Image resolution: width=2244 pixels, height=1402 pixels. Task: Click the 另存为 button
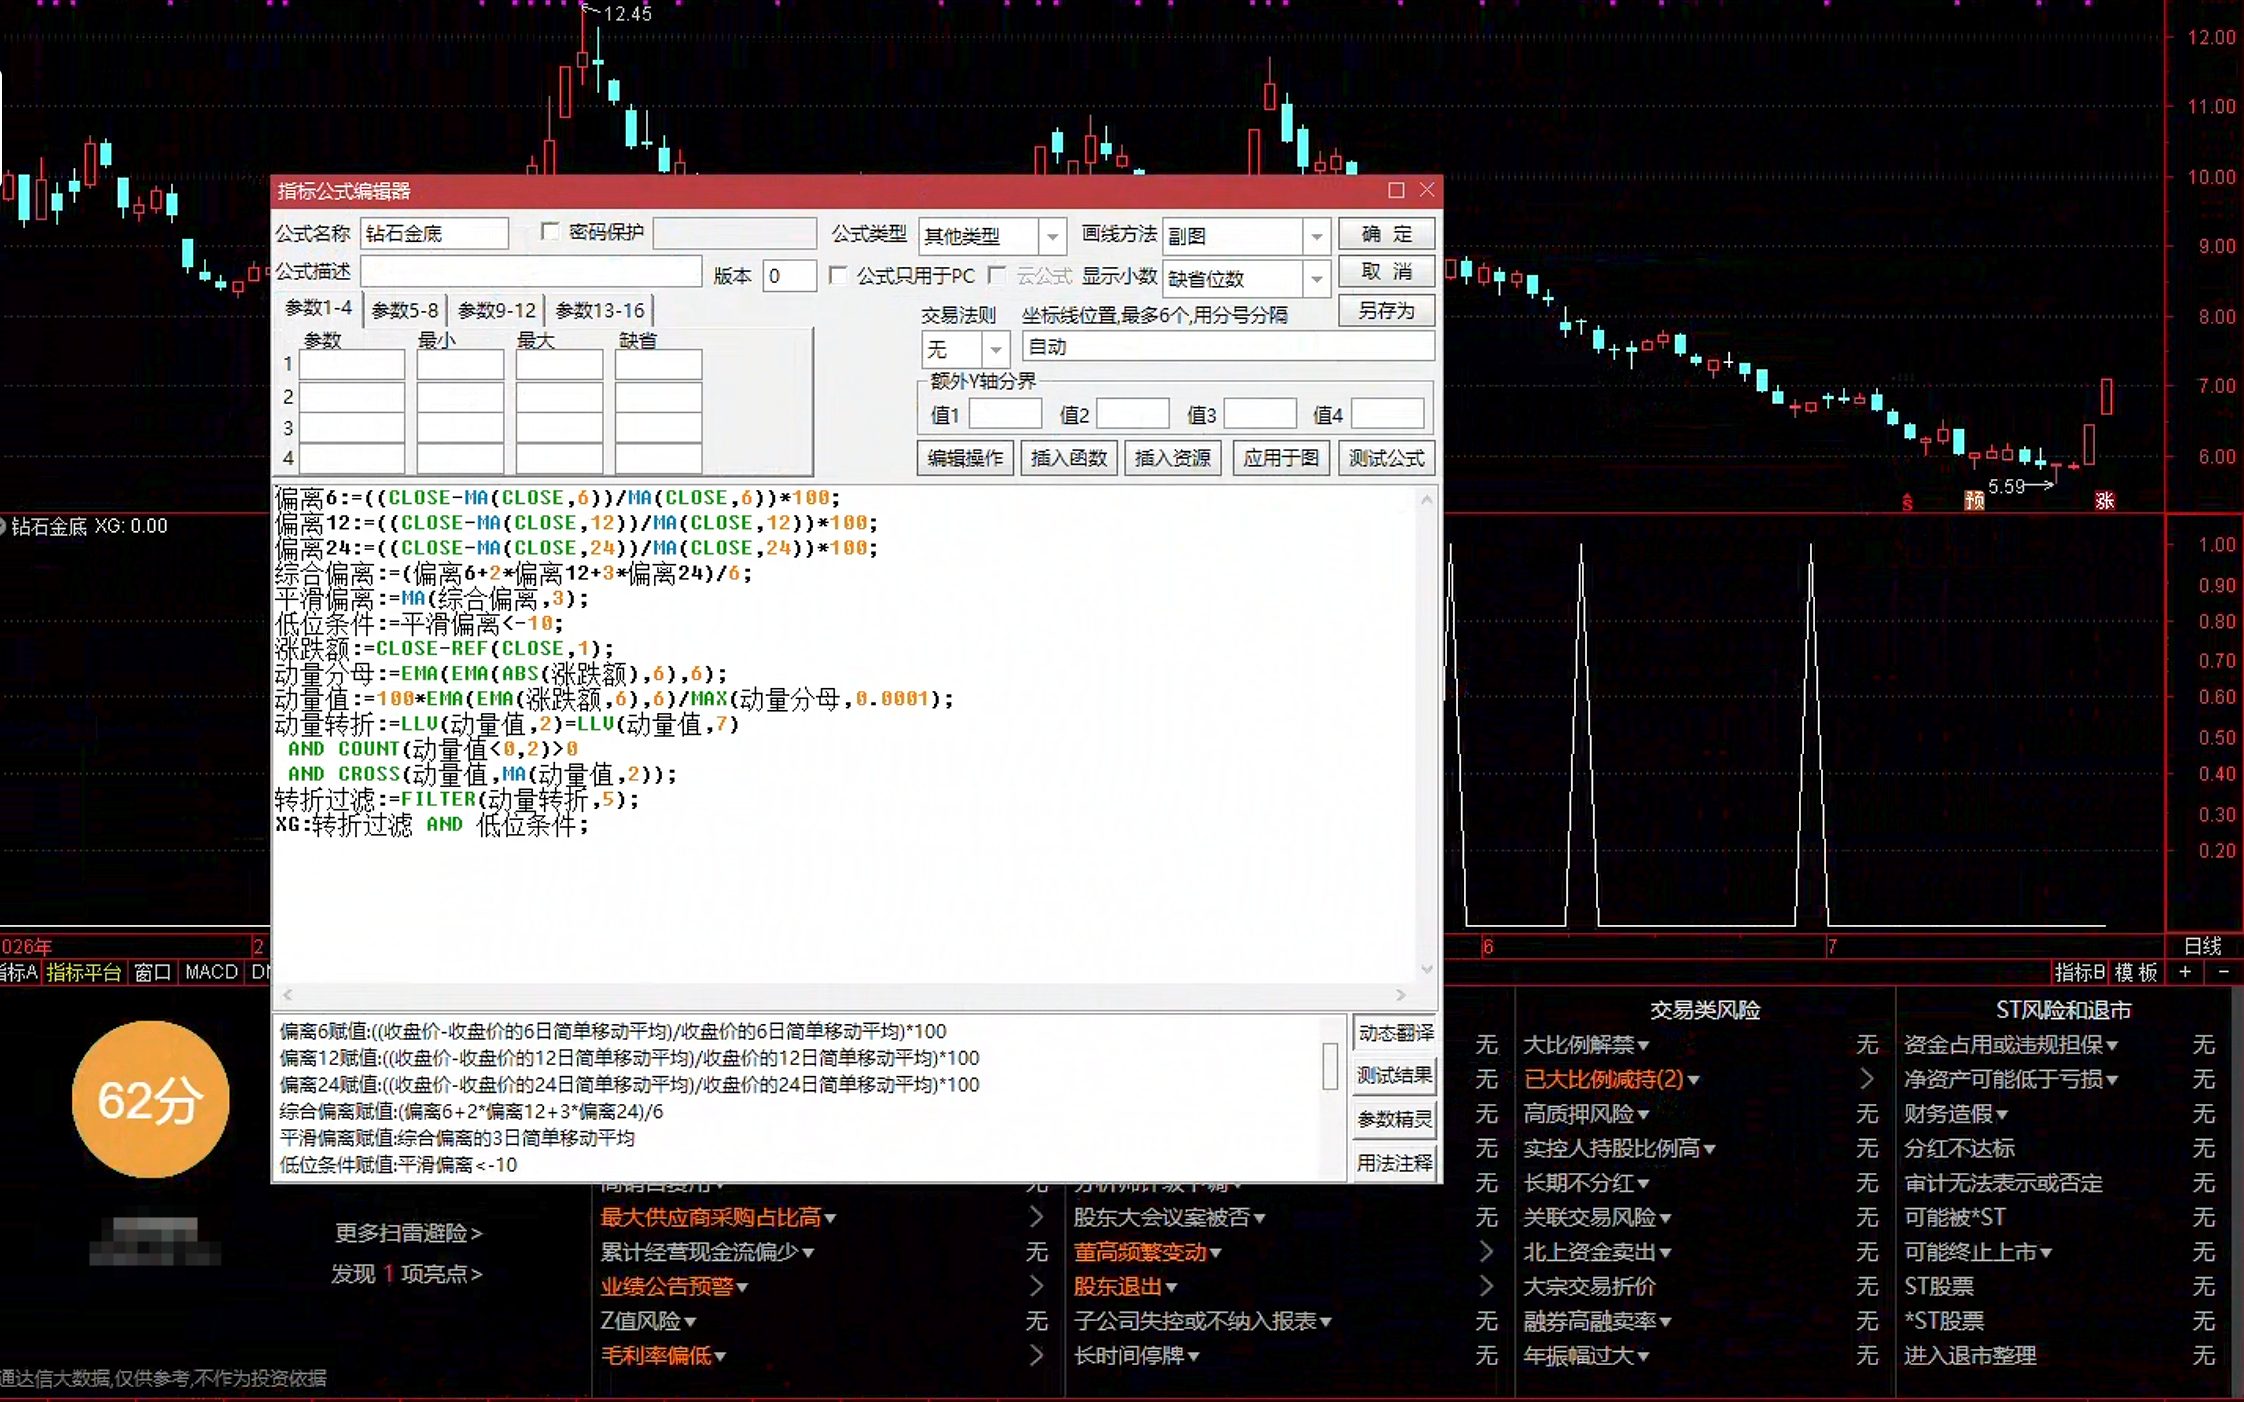pos(1387,310)
